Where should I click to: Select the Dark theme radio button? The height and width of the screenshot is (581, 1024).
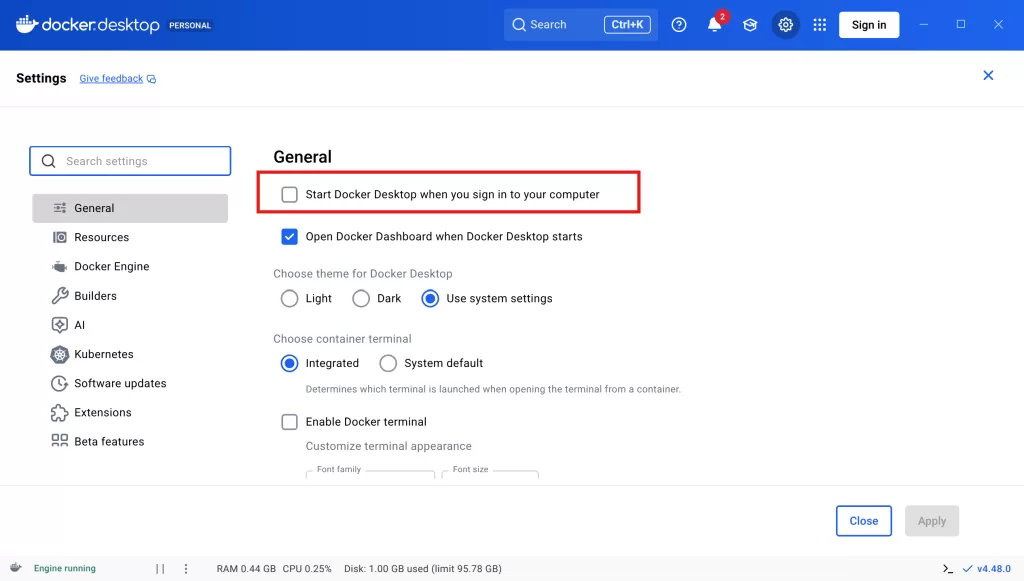point(361,298)
